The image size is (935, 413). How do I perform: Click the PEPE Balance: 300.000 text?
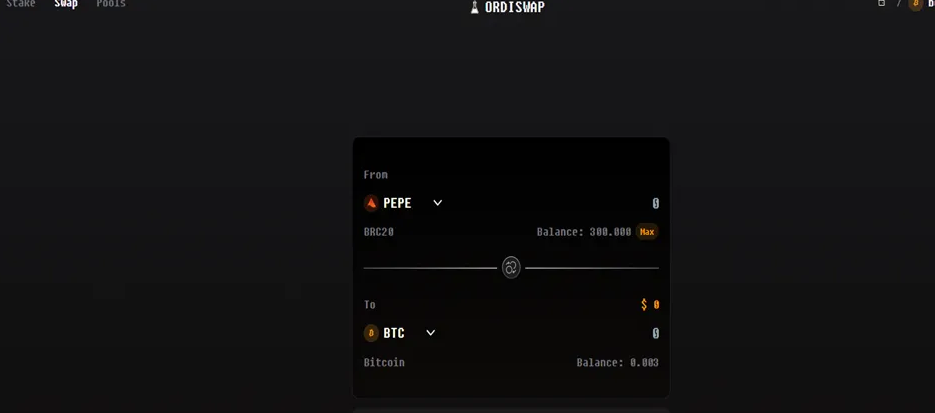coord(583,232)
